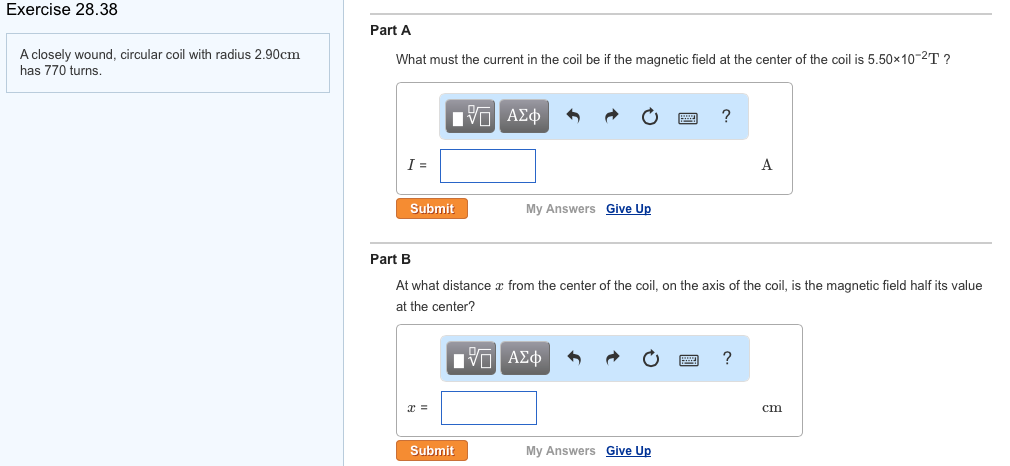Click the undo arrow in Part B
1010x466 pixels.
coord(574,359)
